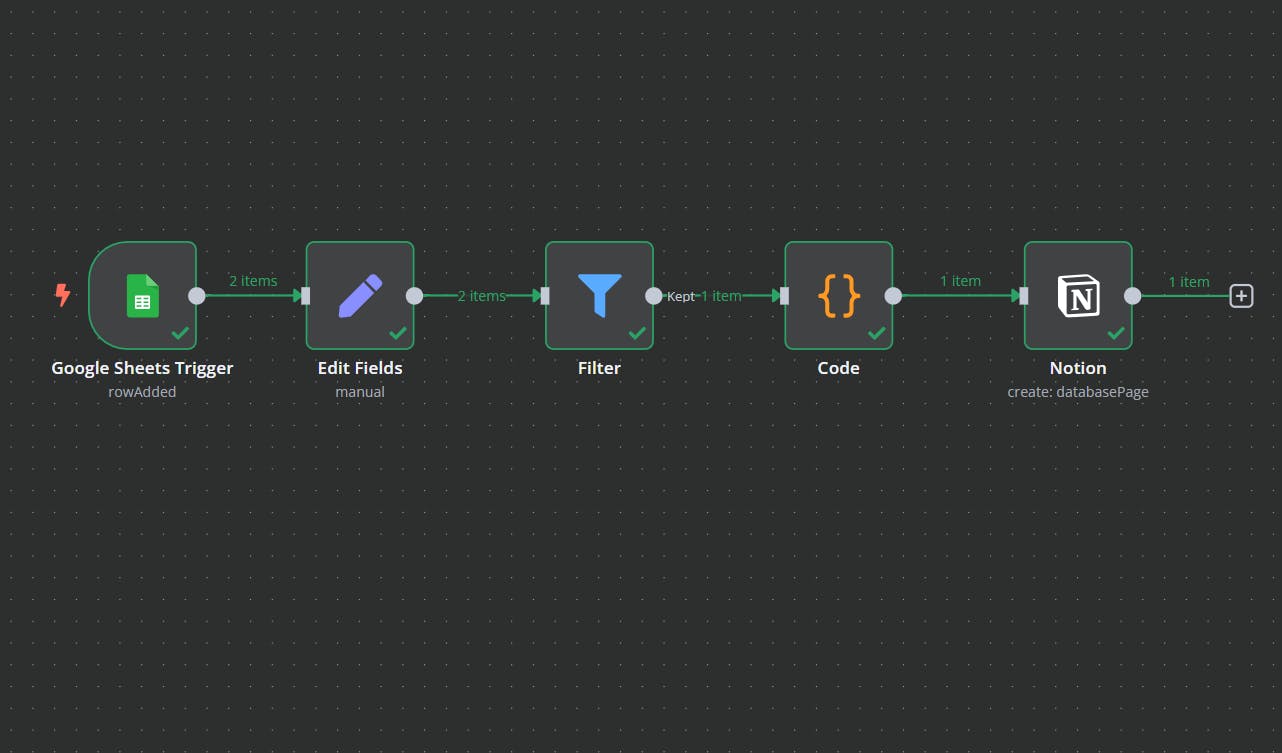Click the "Kept" output label on Filter
Image resolution: width=1282 pixels, height=753 pixels.
[681, 296]
